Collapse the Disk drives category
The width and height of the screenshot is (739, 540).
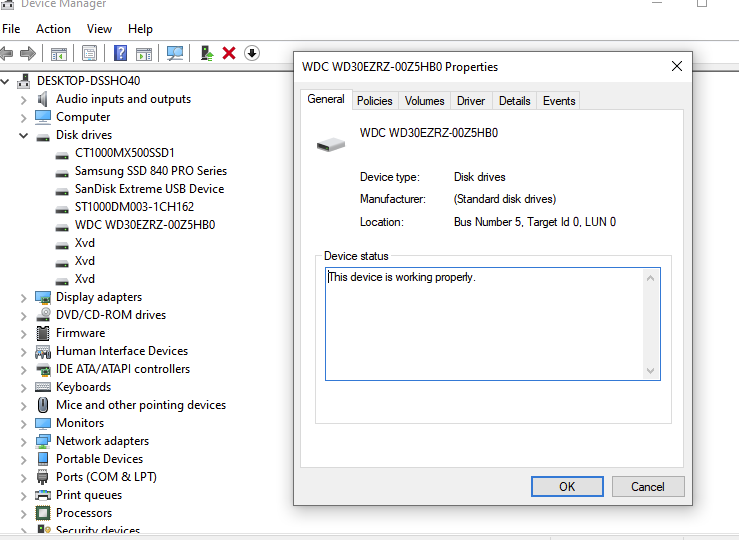pyautogui.click(x=23, y=135)
